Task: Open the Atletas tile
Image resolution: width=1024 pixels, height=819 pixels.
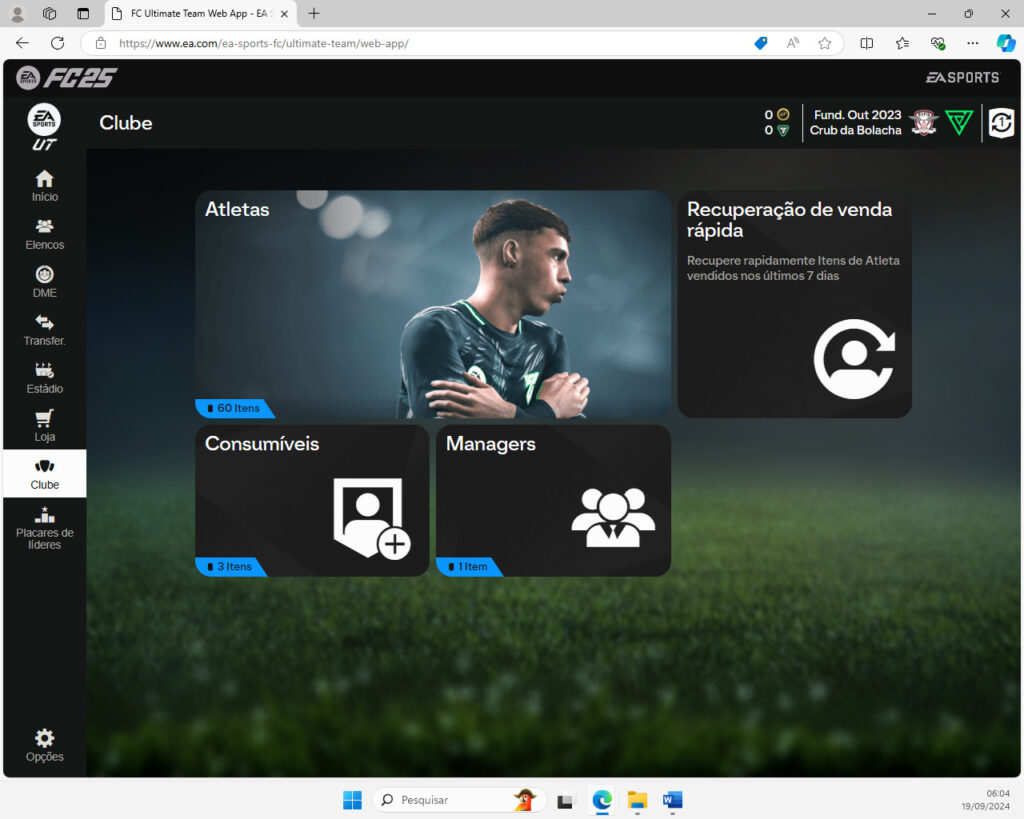Action: [432, 304]
